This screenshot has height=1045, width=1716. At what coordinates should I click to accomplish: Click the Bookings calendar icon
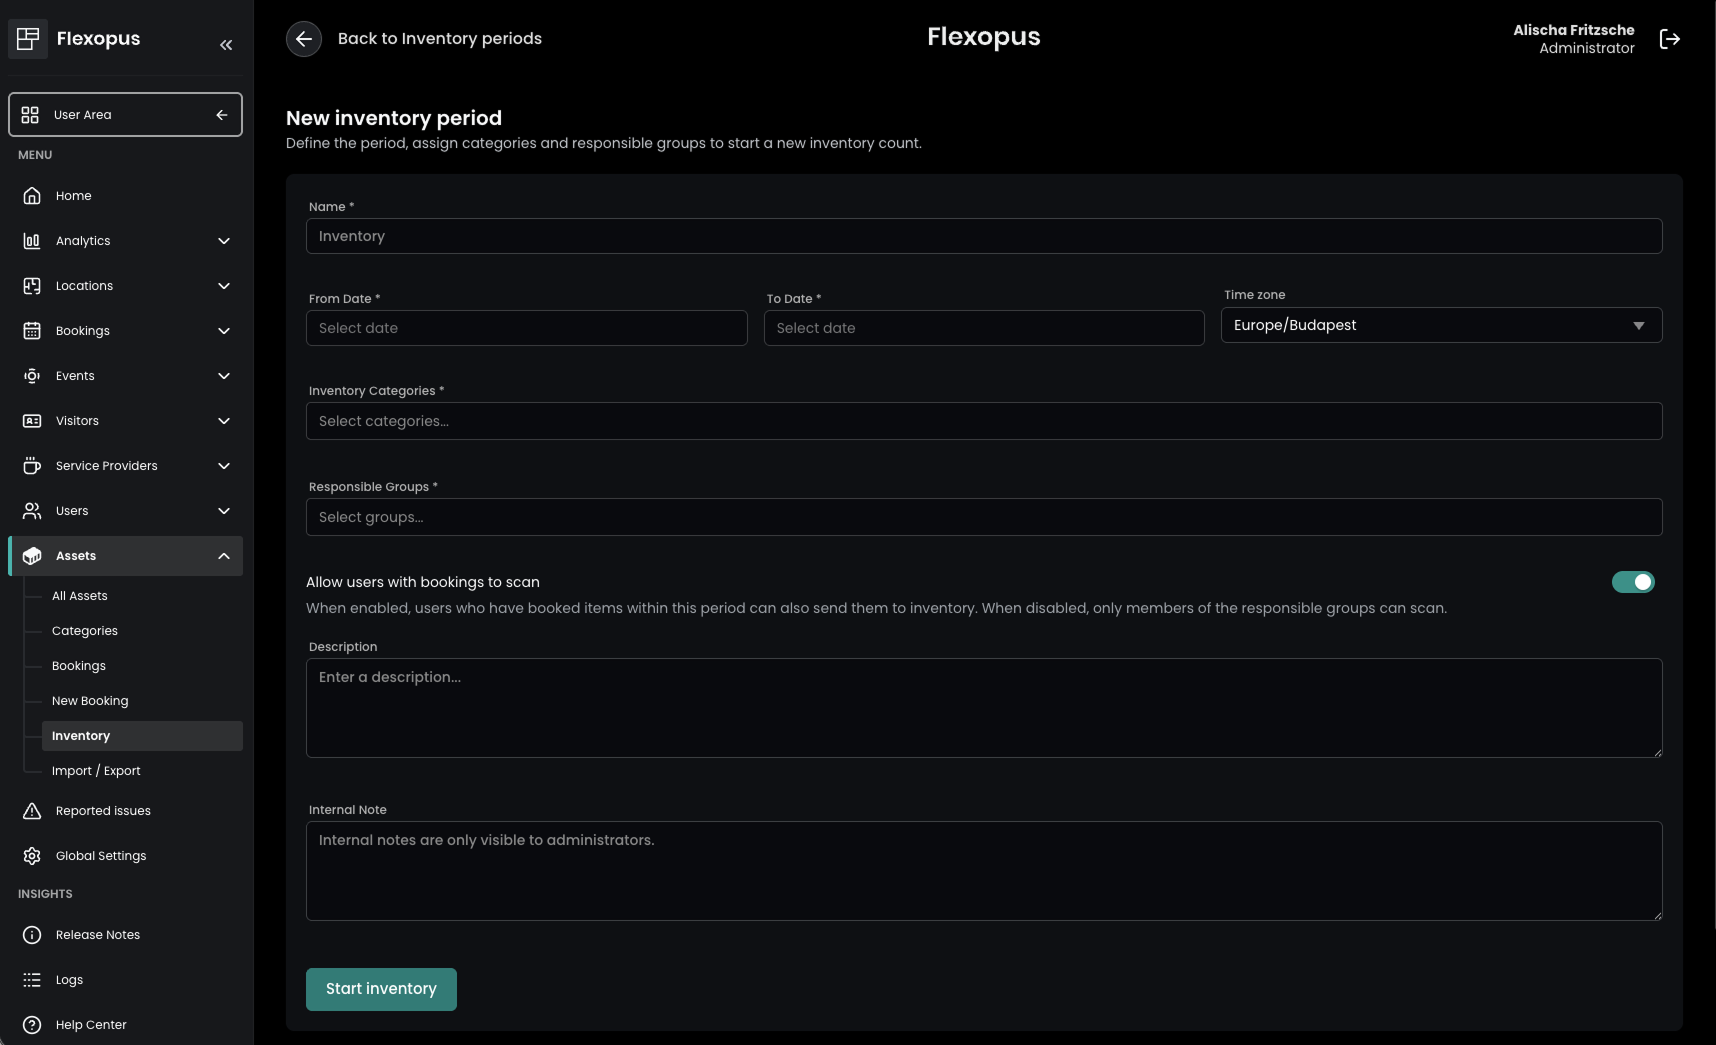click(x=32, y=331)
